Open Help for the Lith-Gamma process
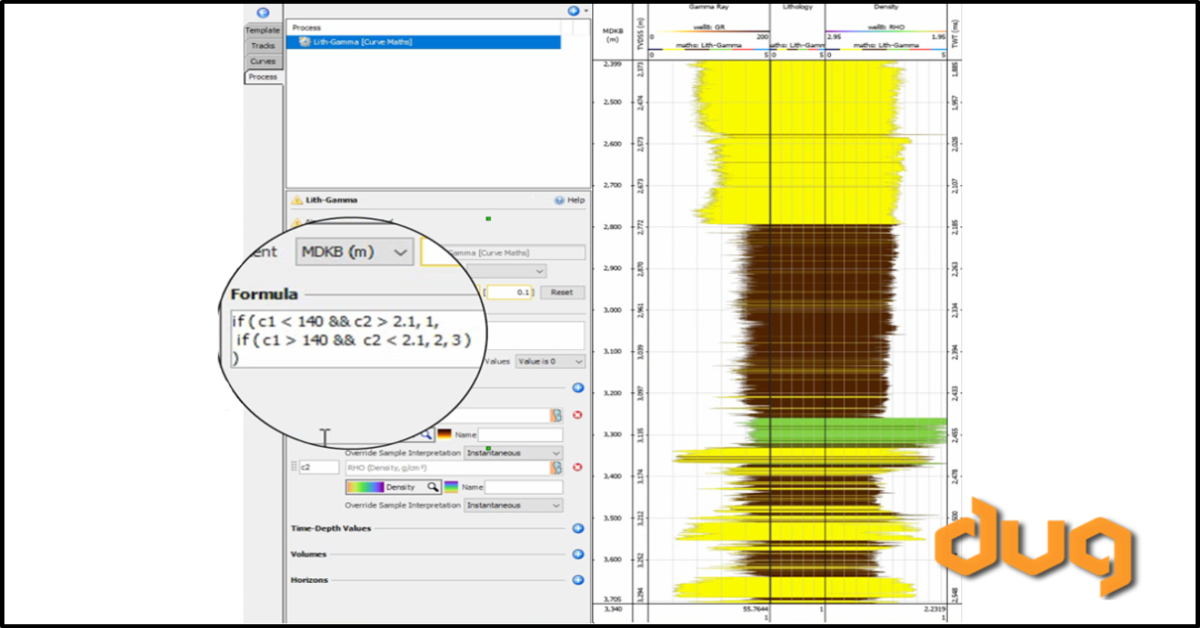The width and height of the screenshot is (1200, 628). [559, 199]
